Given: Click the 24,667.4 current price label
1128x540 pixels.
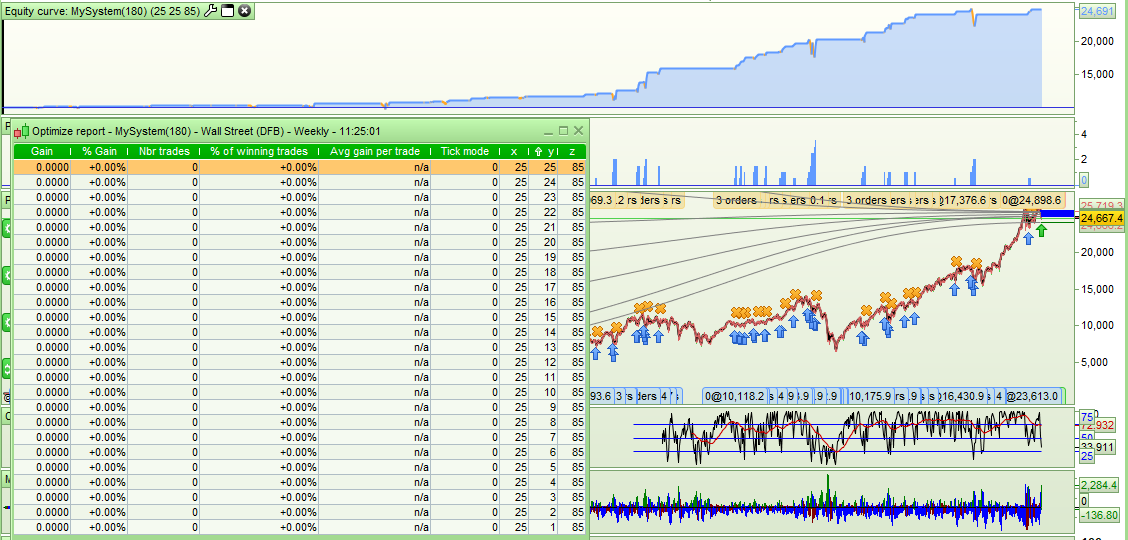Looking at the screenshot, I should (1101, 218).
